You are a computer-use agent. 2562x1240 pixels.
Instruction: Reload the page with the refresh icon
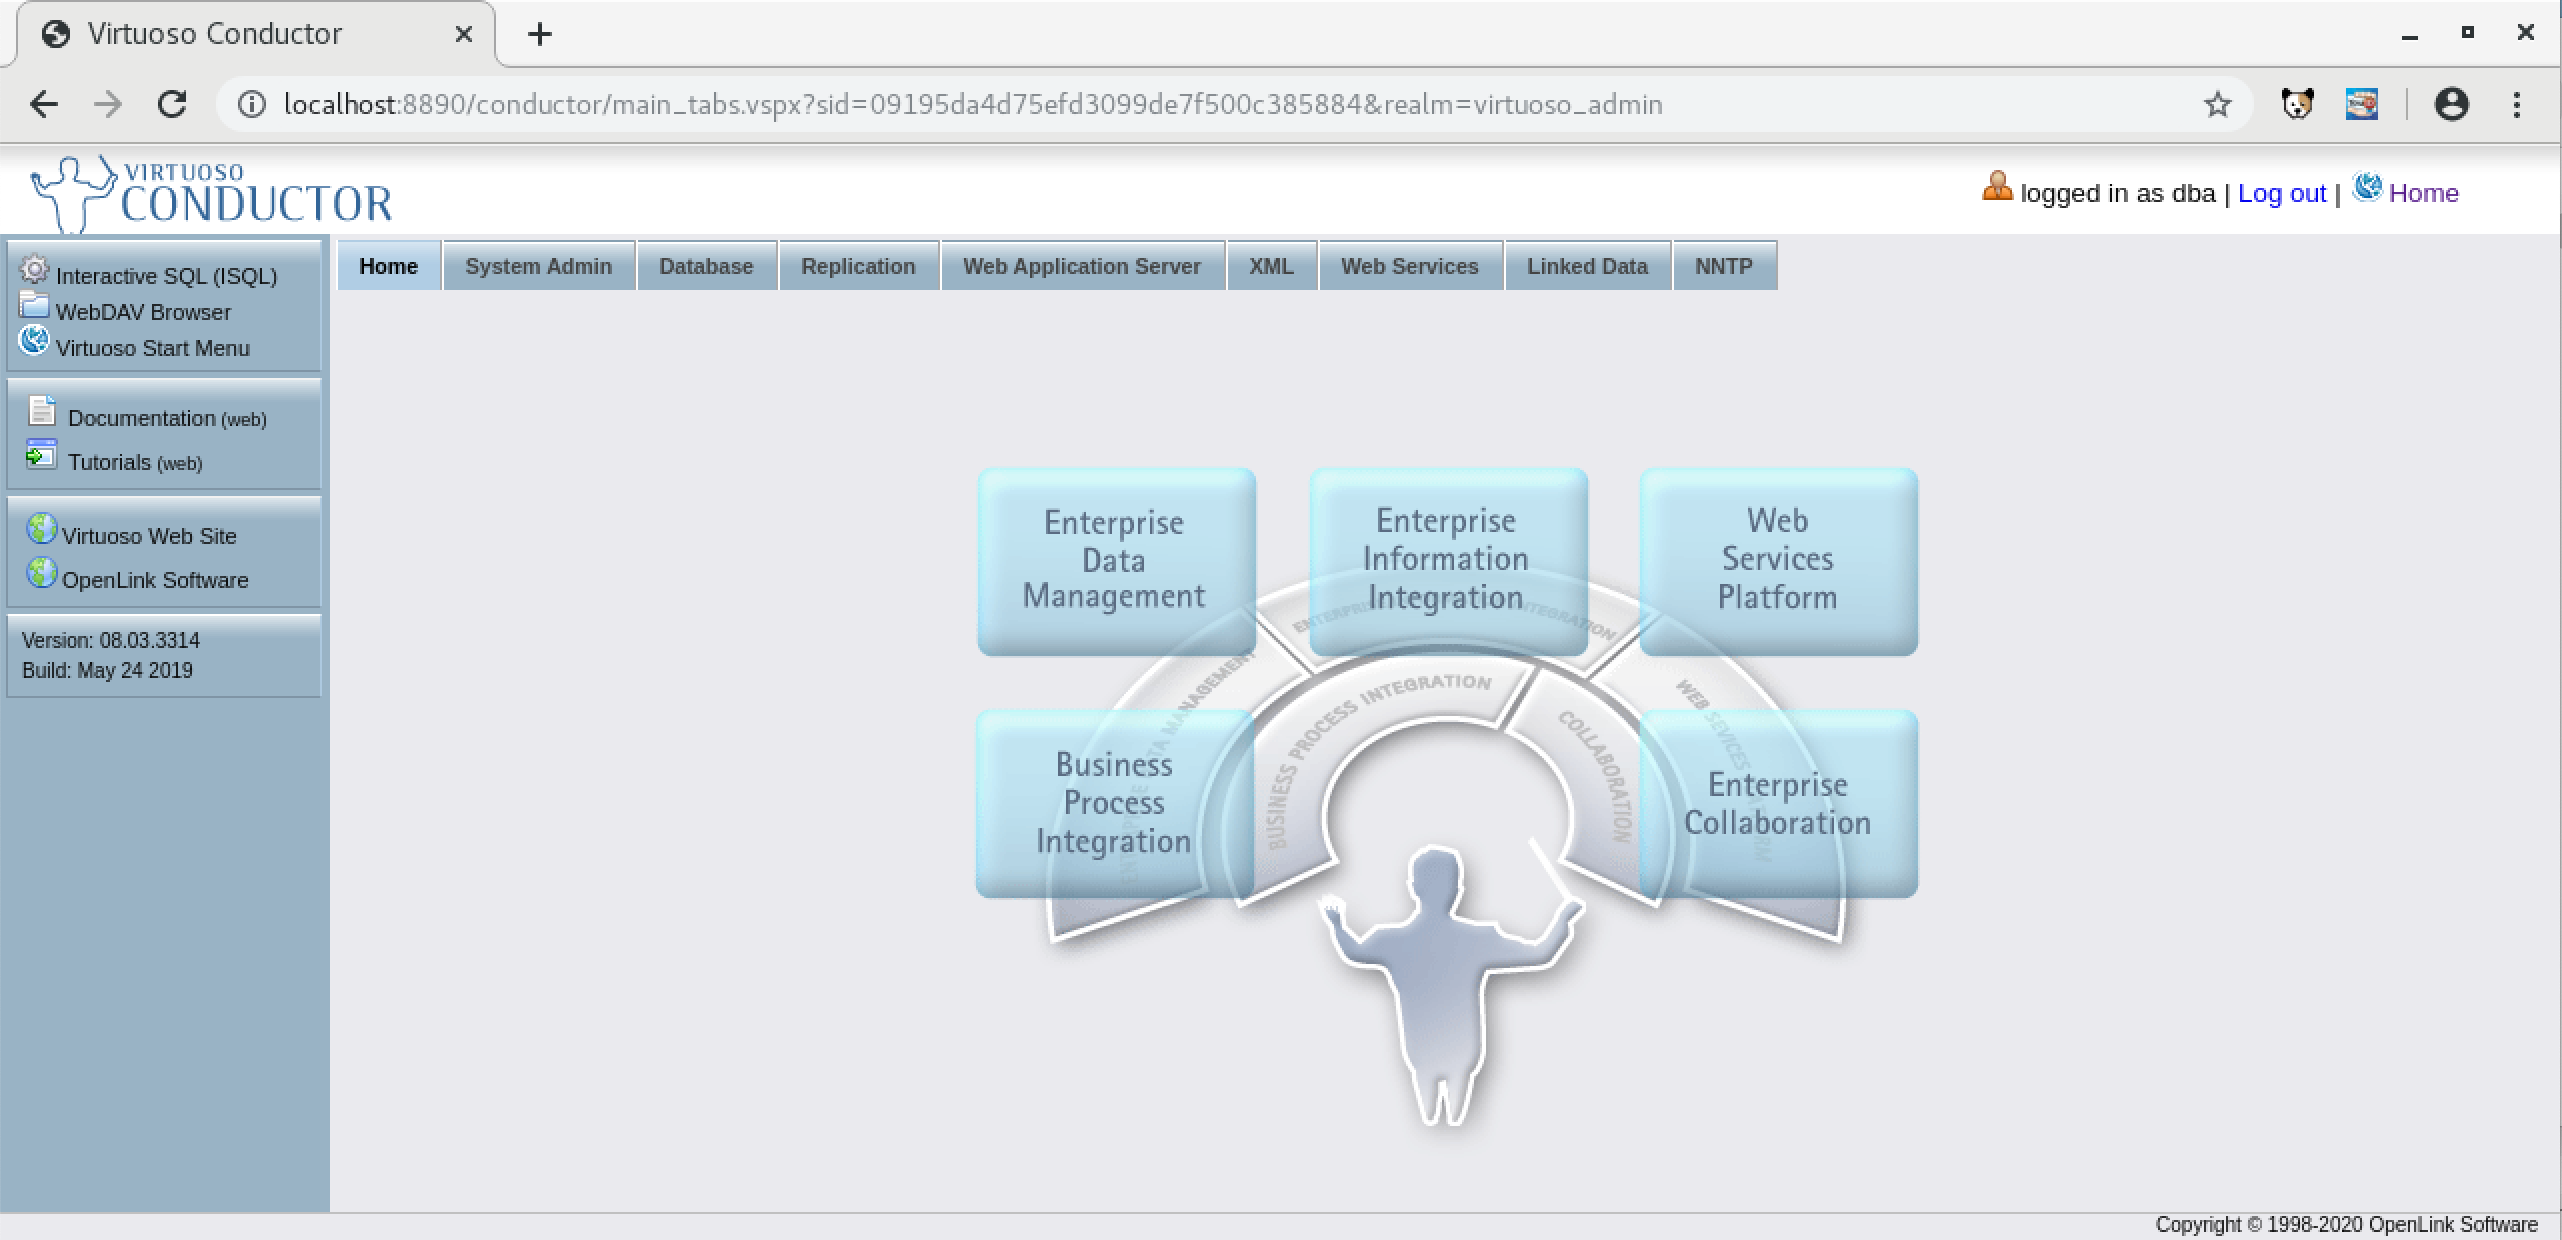(172, 104)
